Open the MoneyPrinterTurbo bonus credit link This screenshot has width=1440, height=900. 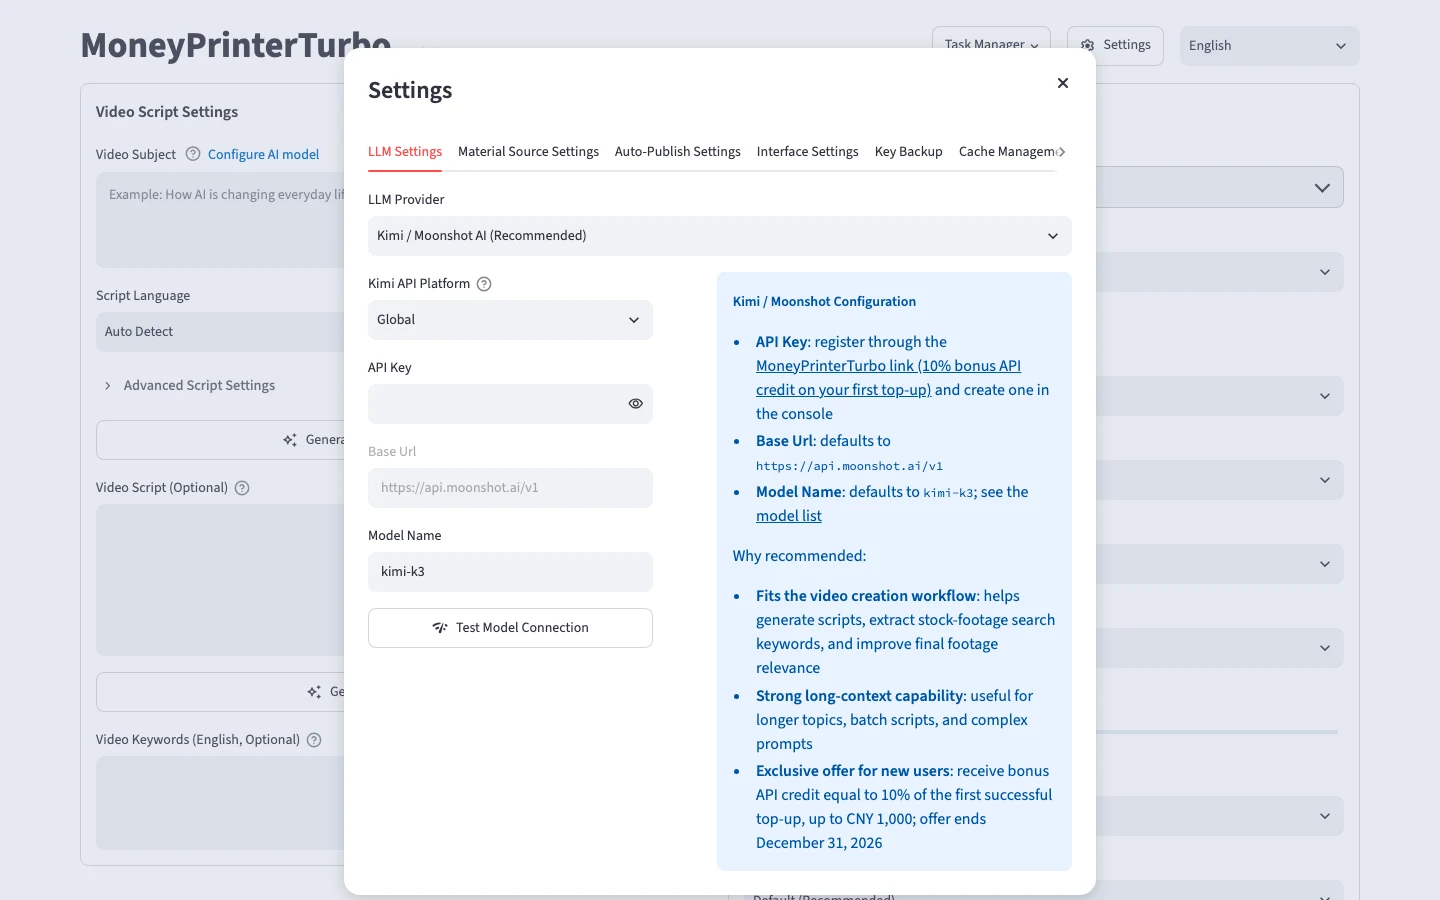click(x=888, y=378)
